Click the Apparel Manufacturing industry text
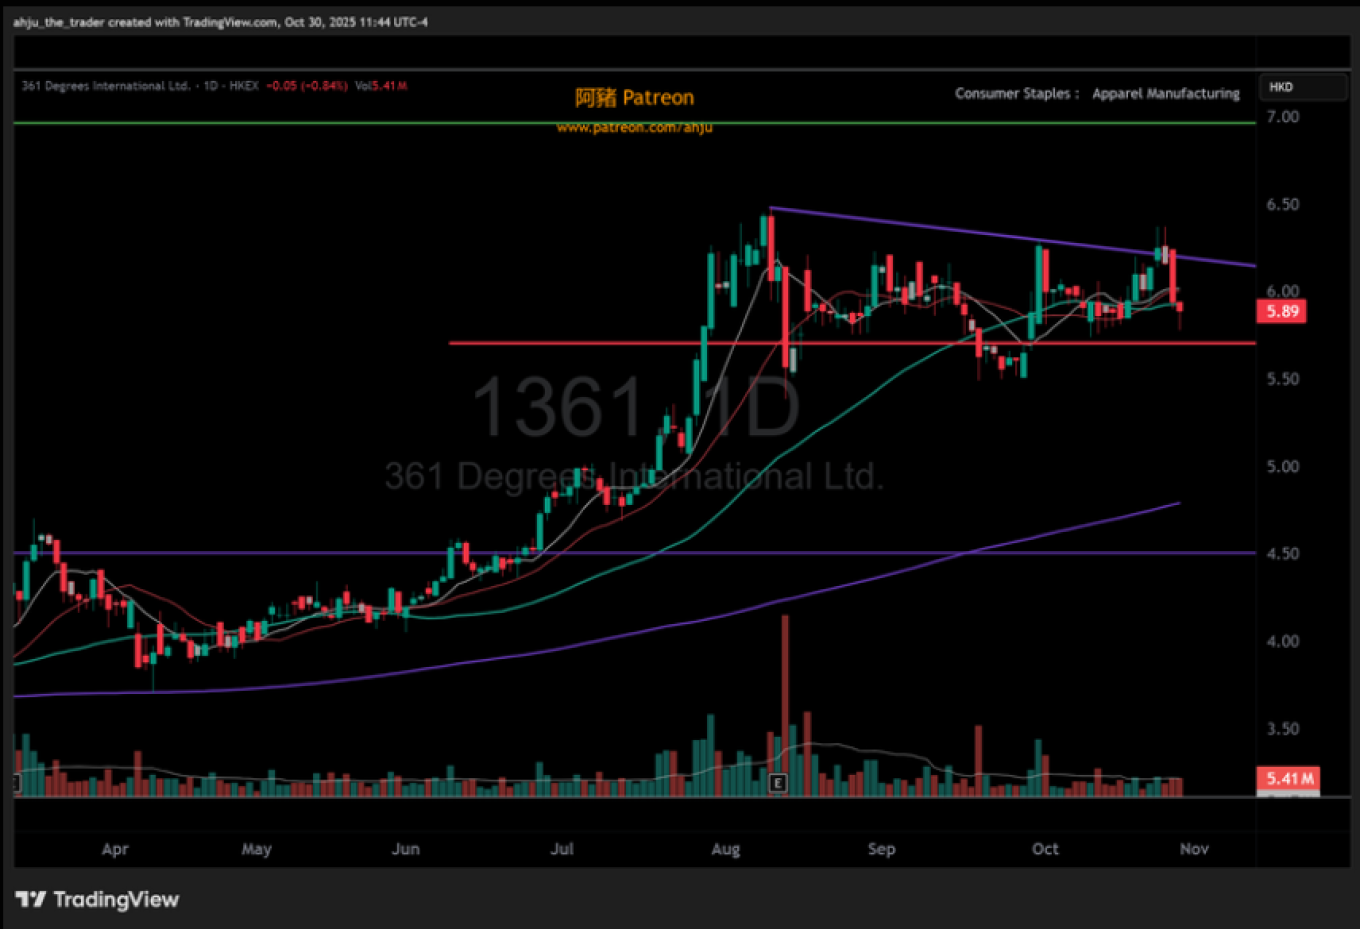The image size is (1360, 929). 1165,93
